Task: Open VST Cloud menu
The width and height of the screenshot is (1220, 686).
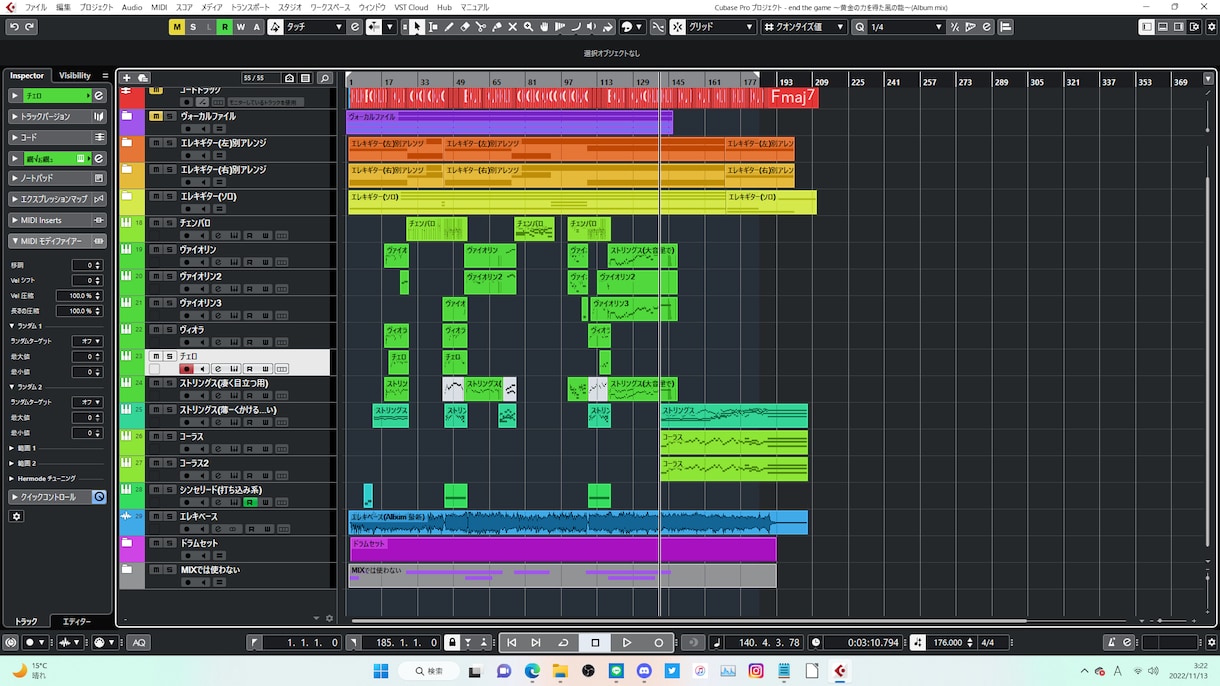Action: (x=411, y=7)
